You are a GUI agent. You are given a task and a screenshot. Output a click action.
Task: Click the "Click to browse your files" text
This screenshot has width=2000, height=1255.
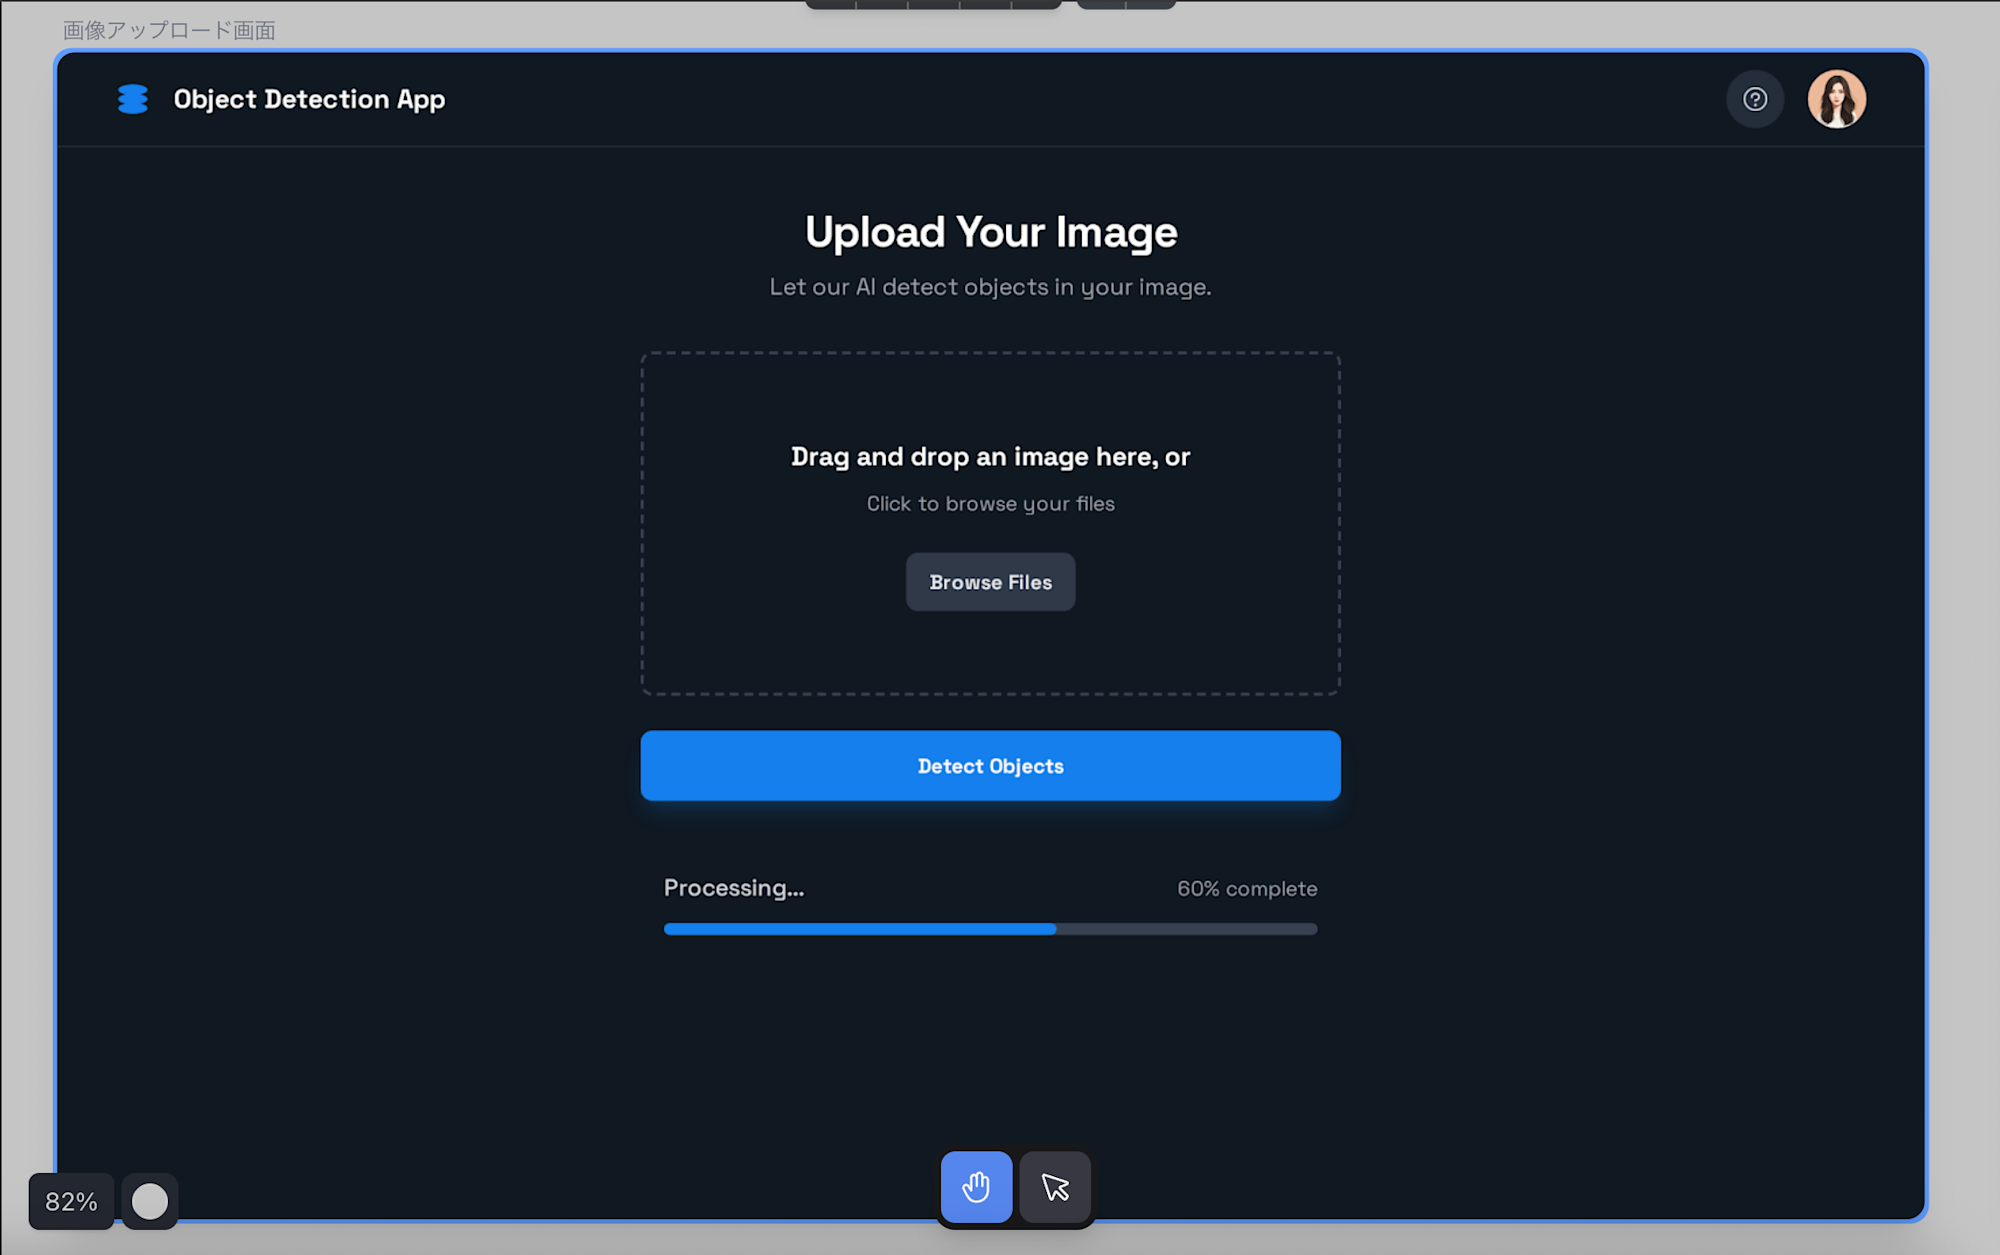pyautogui.click(x=990, y=504)
